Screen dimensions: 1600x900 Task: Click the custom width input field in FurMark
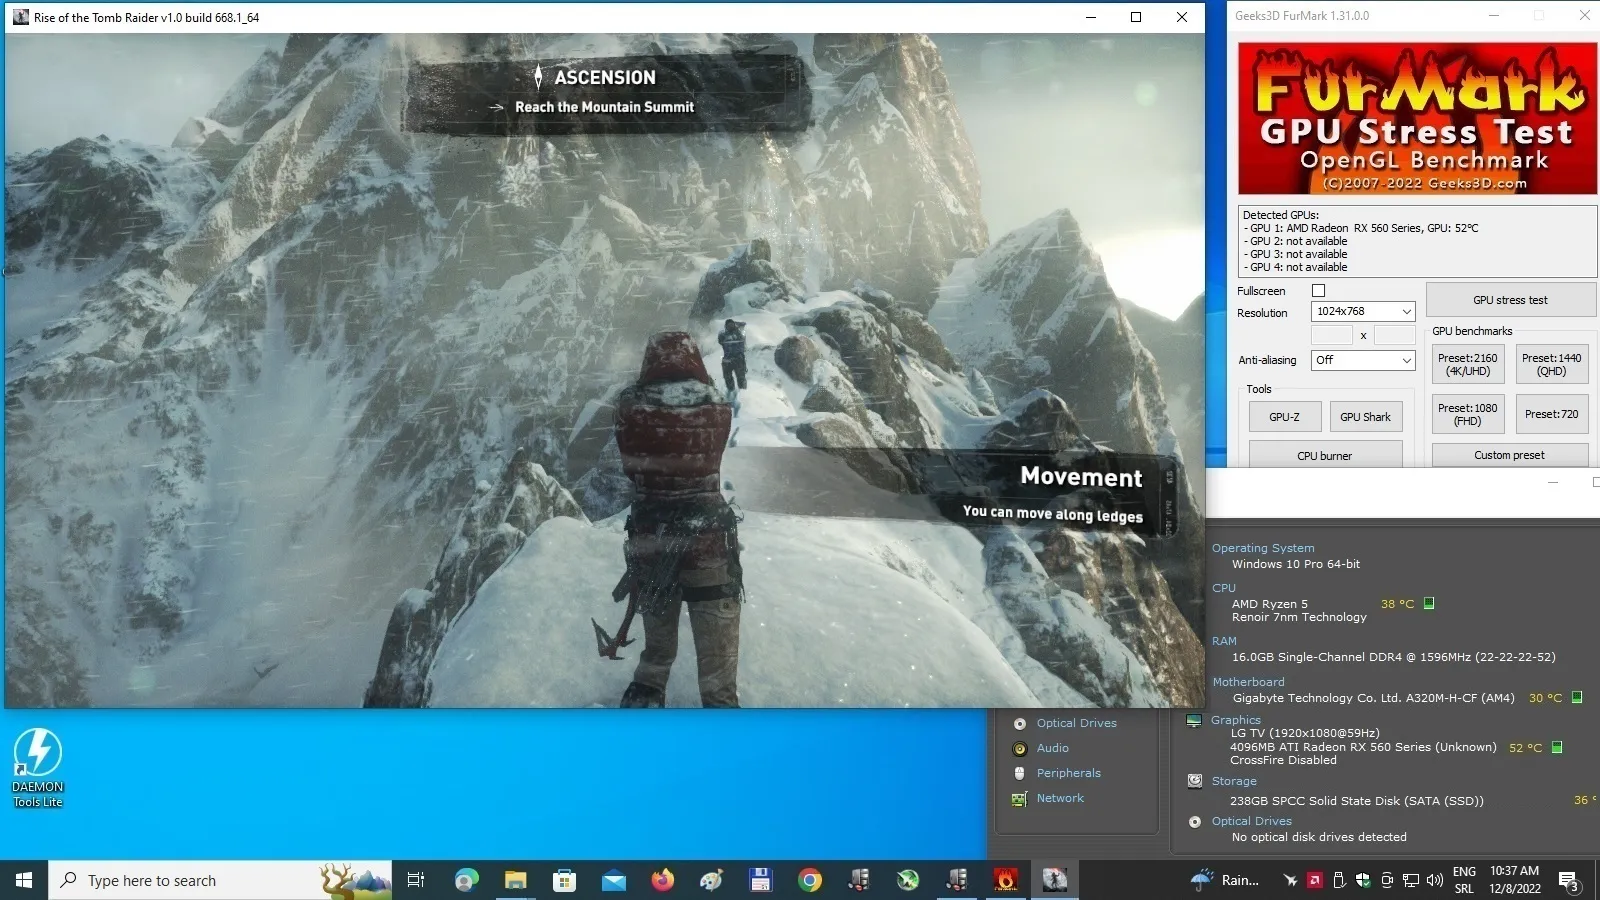pyautogui.click(x=1332, y=335)
